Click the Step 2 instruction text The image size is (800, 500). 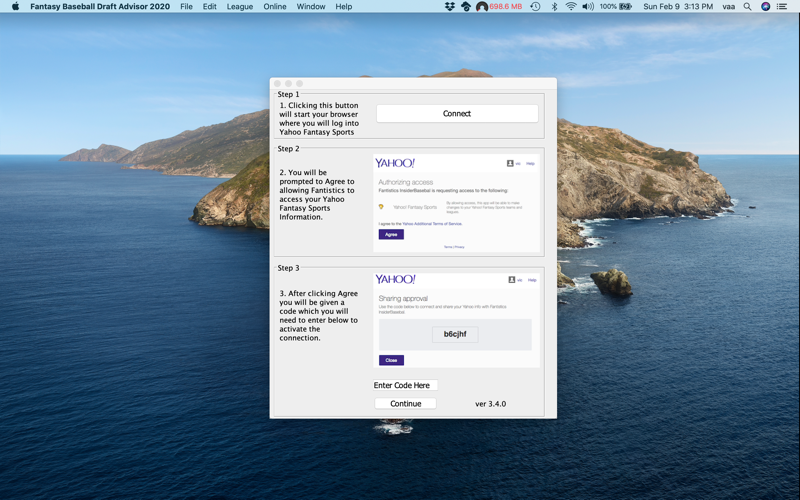coord(317,194)
